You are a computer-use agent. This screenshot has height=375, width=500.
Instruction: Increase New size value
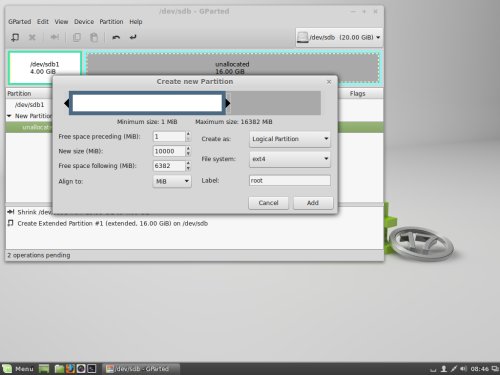(x=188, y=148)
